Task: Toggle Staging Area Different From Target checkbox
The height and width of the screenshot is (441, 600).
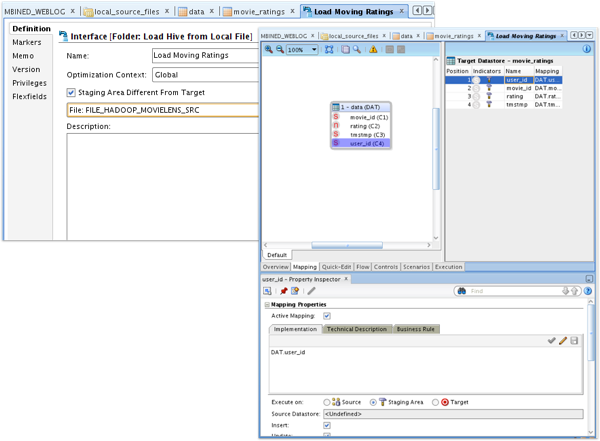Action: (x=71, y=92)
